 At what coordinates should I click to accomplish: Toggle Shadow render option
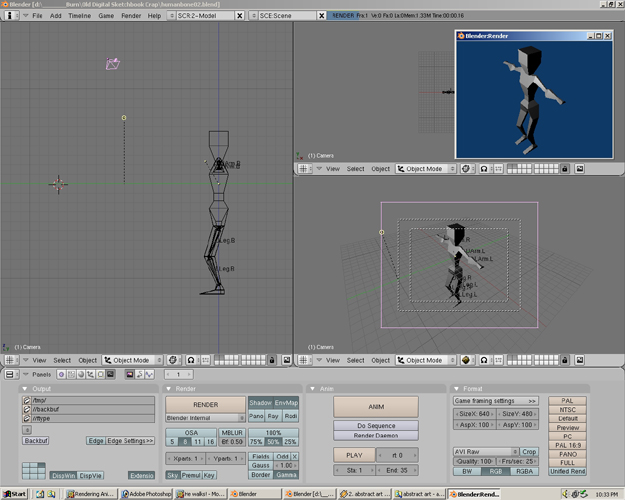coord(261,403)
